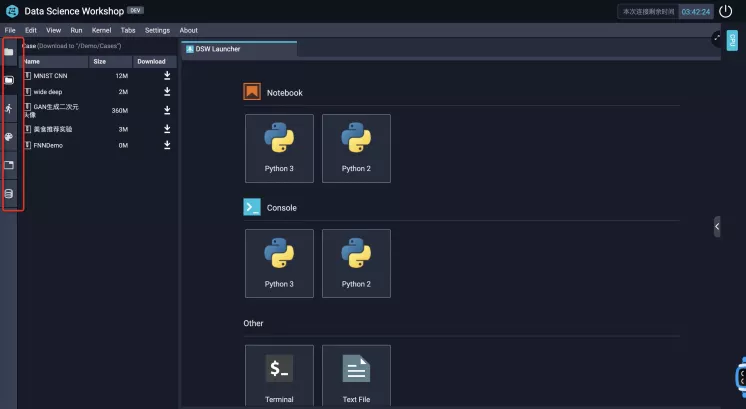Download the wide deep case
Viewport: 746px width, 409px height.
(x=167, y=91)
